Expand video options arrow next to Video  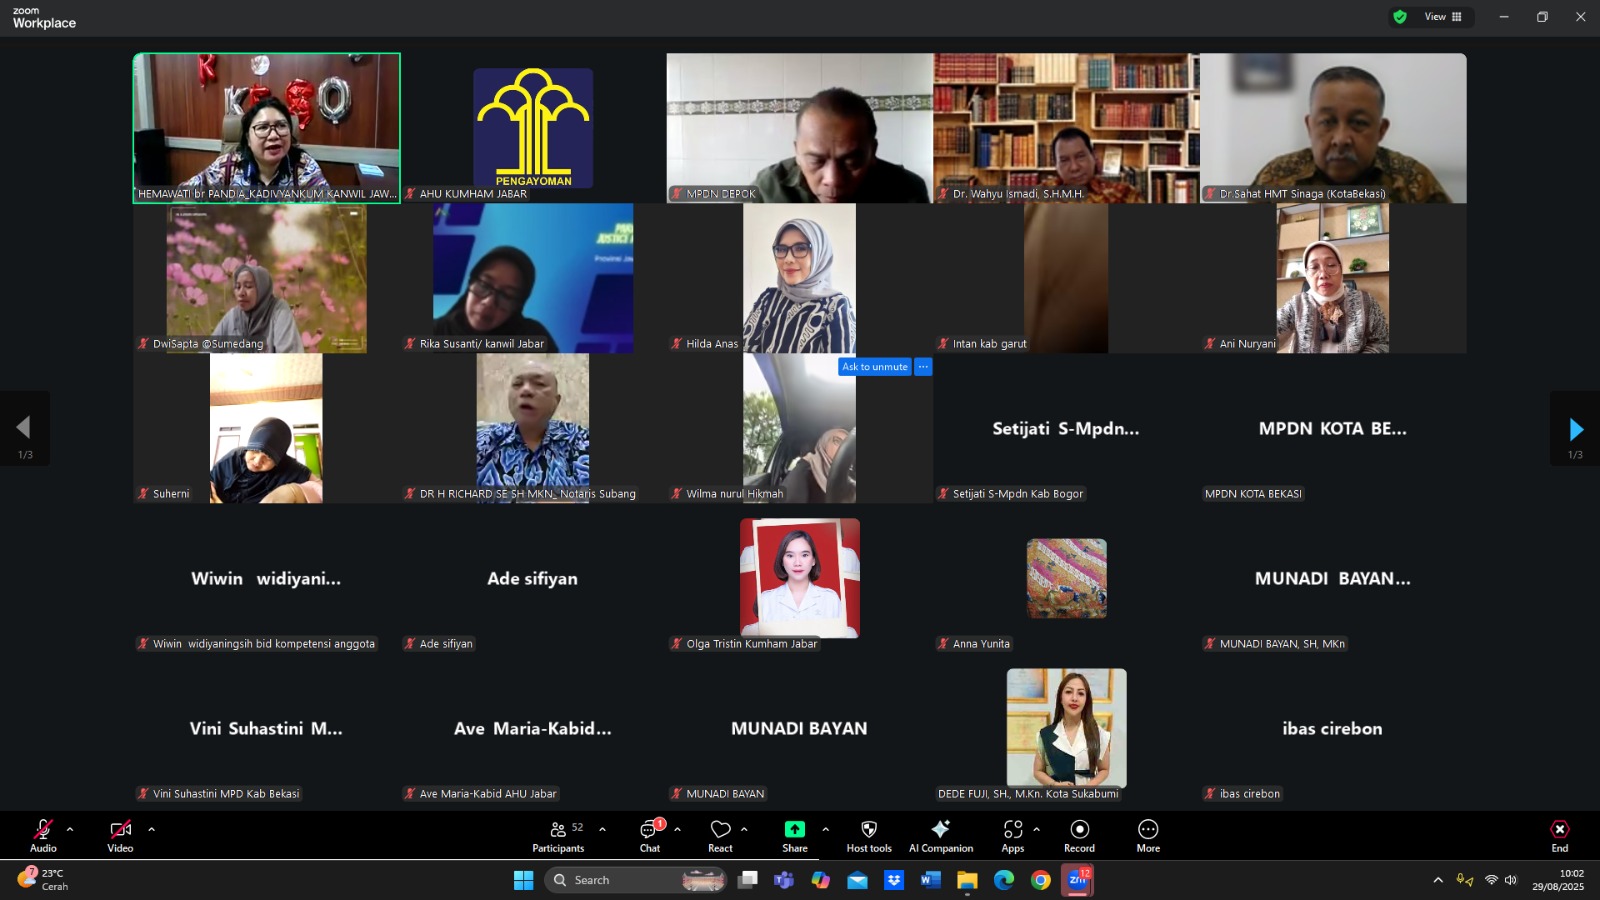[x=151, y=829]
